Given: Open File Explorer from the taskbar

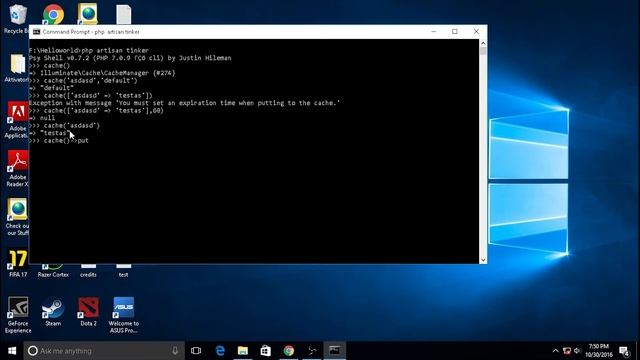Looking at the screenshot, I should tap(243, 351).
